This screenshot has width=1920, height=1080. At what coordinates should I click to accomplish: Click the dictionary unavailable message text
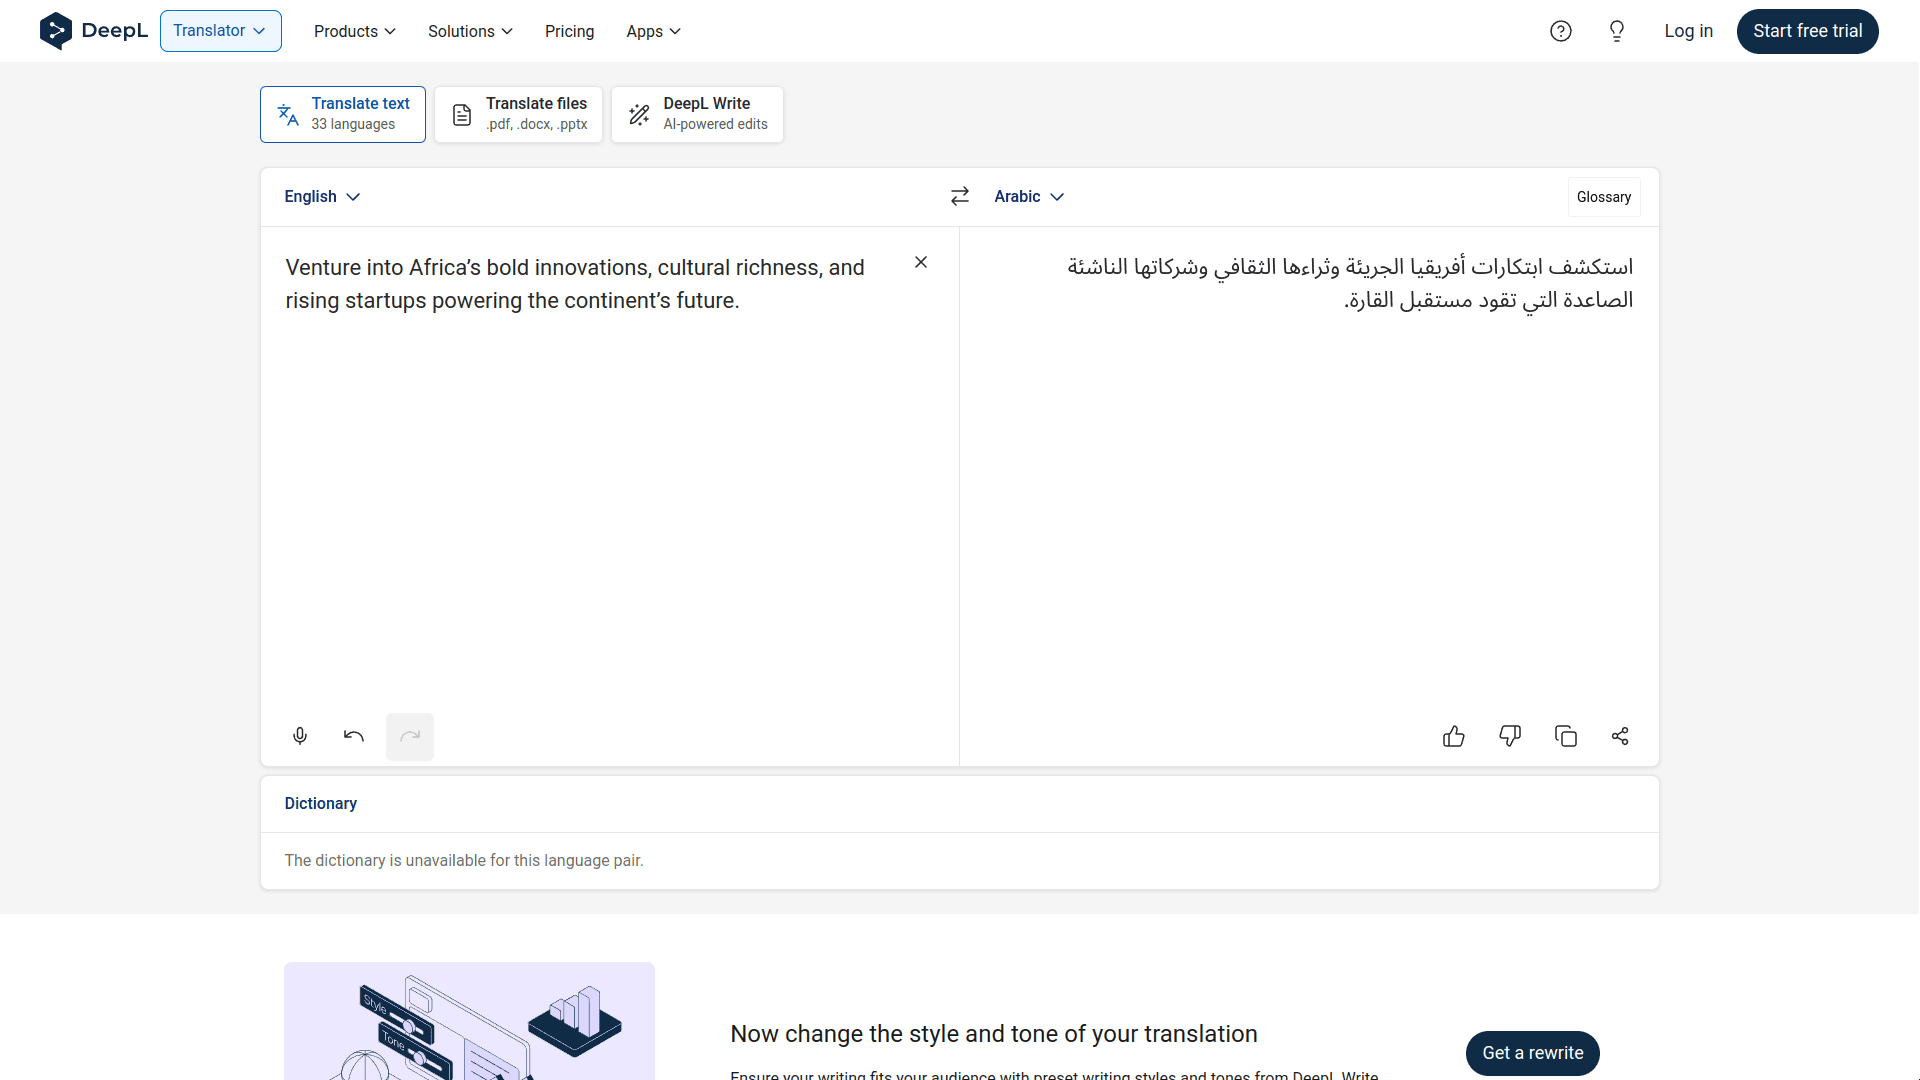click(x=464, y=861)
